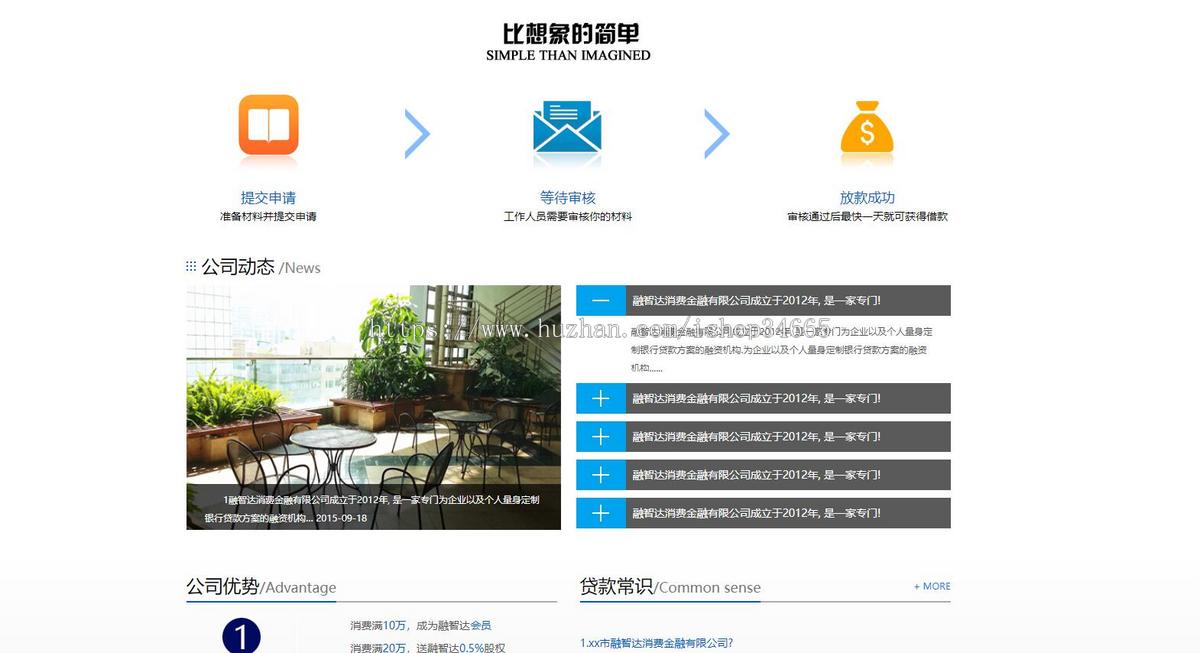Click the blue envelope icon for 等待审核
The image size is (1200, 653).
click(x=567, y=127)
